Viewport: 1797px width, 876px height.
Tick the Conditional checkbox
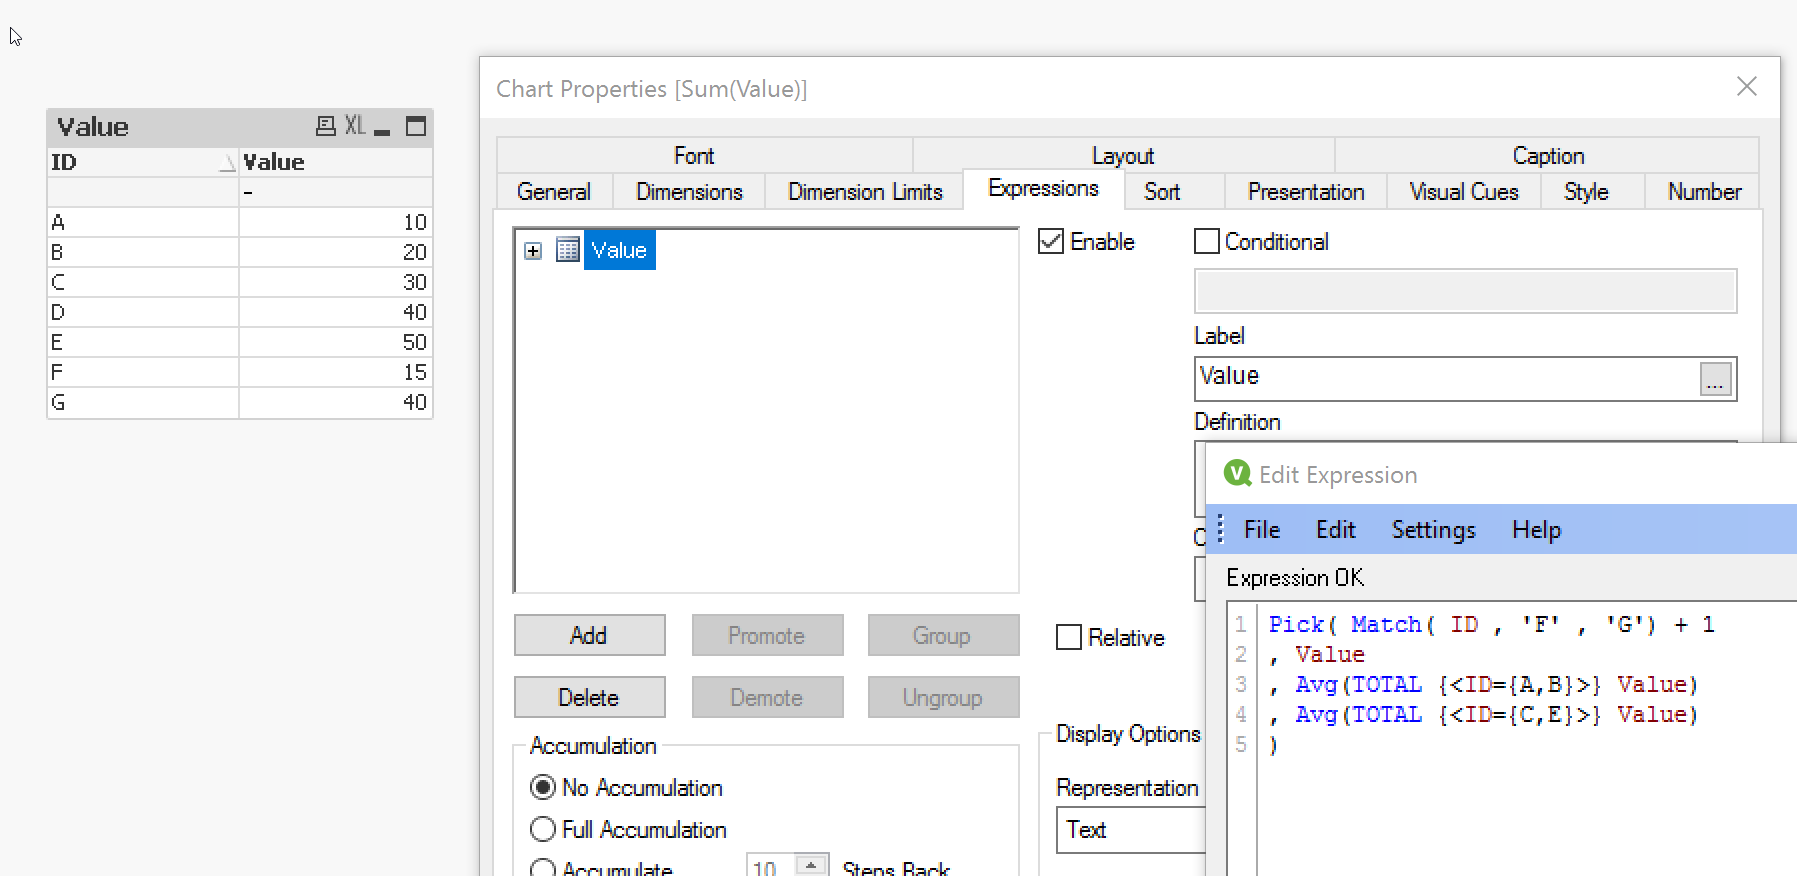point(1207,242)
